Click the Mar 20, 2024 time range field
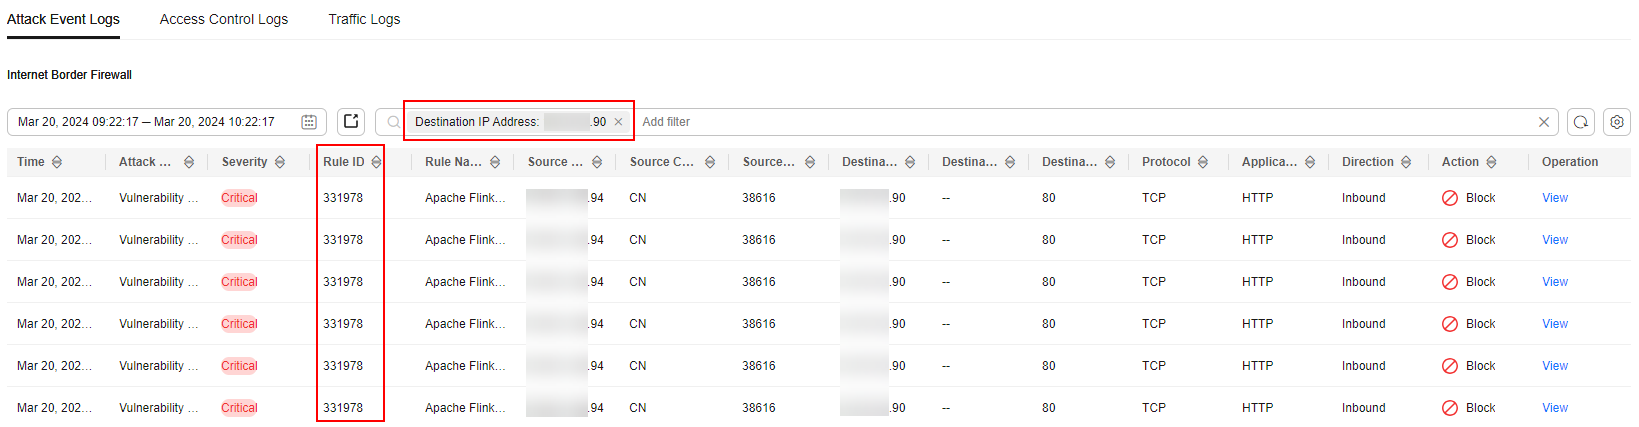1639x427 pixels. (x=166, y=122)
